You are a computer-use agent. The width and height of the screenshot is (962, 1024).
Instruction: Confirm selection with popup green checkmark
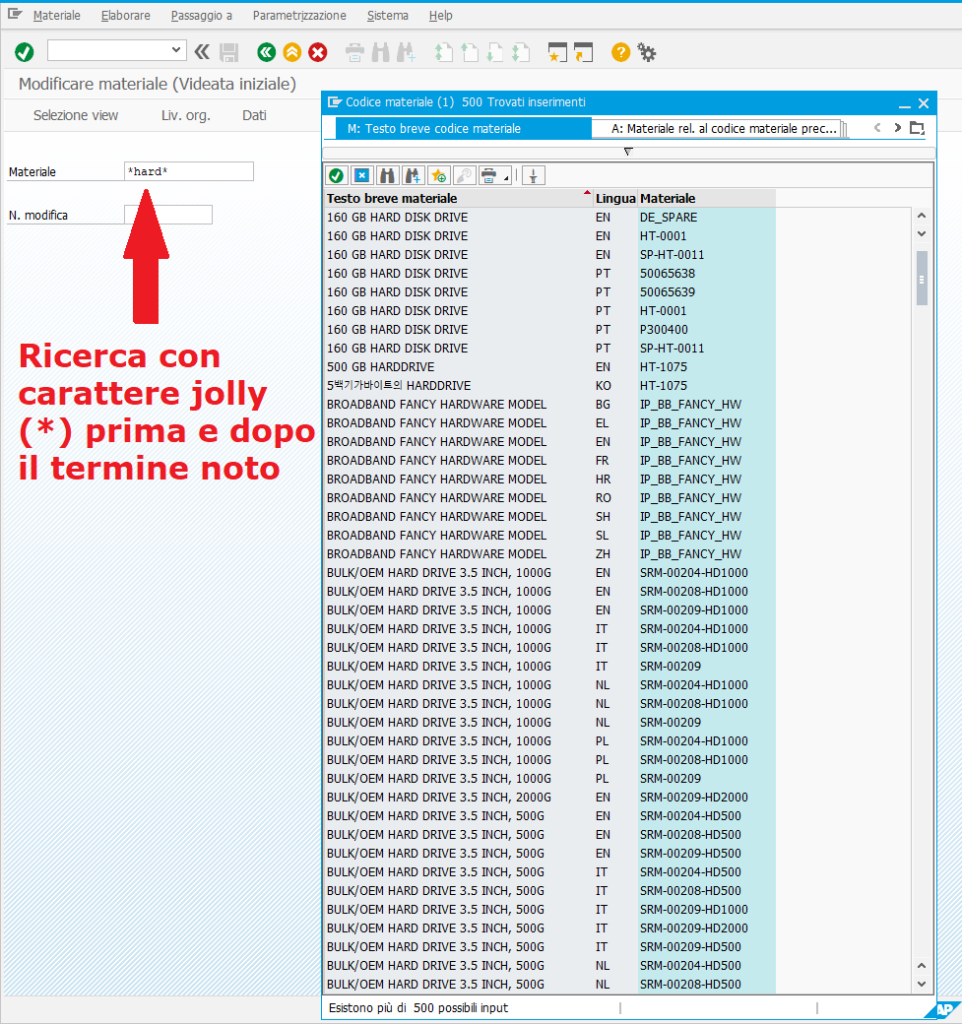[336, 176]
